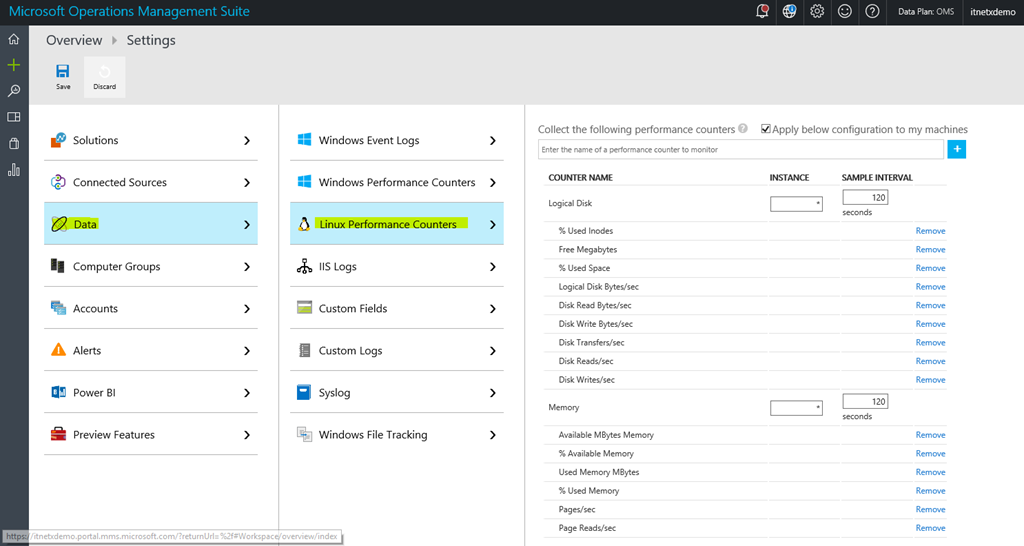Click the green plus icon in sidebar
Screen dimensions: 1024x546
[x=14, y=65]
